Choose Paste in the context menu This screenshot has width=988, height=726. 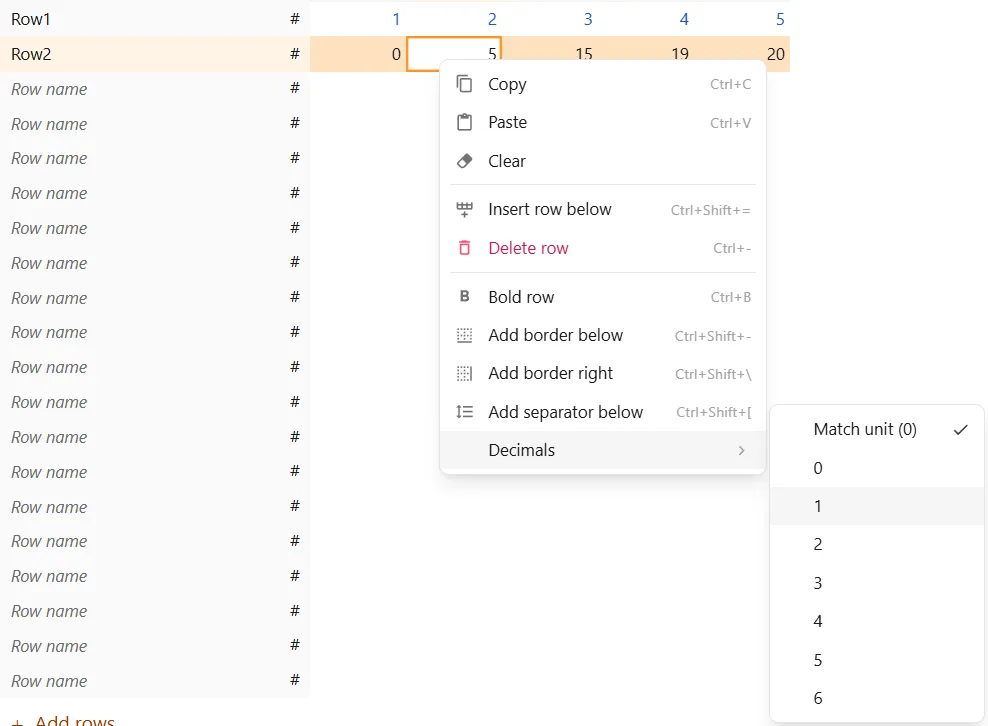click(603, 122)
